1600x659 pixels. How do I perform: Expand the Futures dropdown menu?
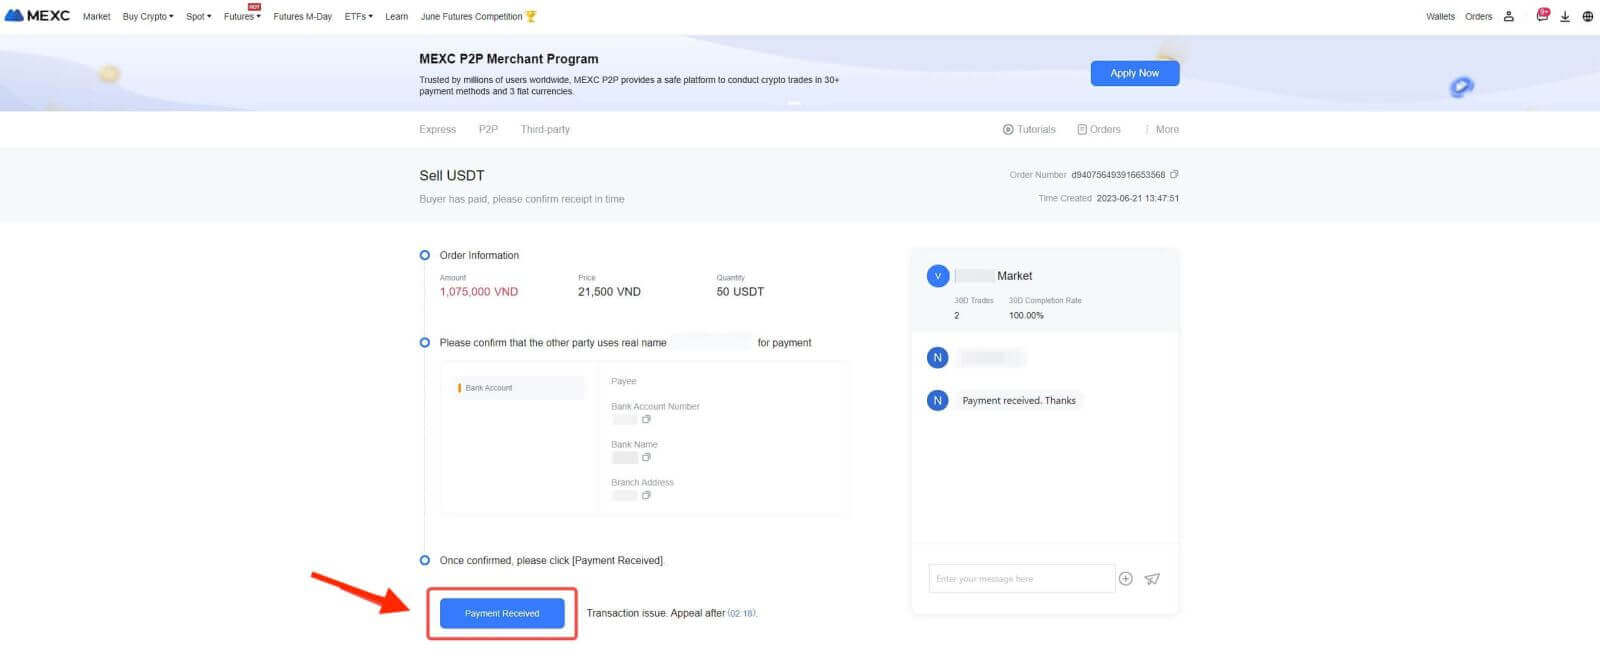[242, 16]
